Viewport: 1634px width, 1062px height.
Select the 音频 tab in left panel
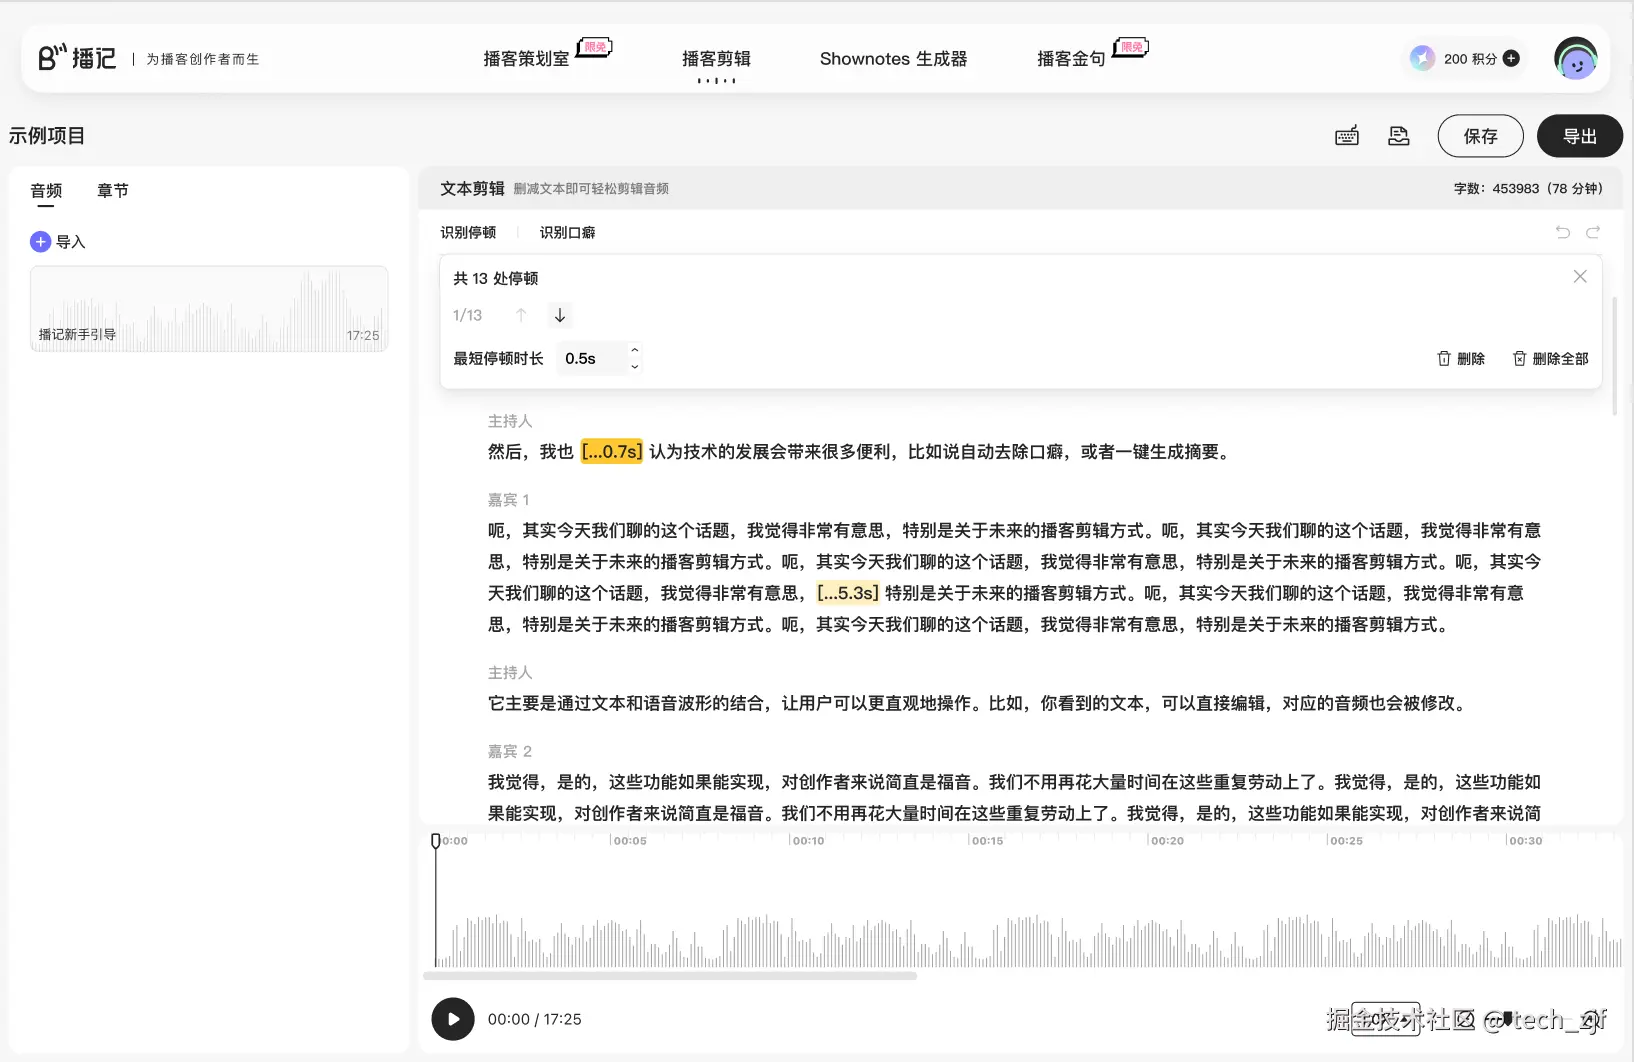[x=46, y=190]
